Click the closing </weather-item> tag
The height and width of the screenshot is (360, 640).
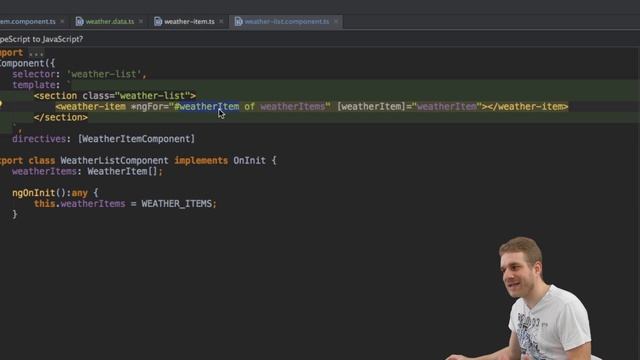pyautogui.click(x=528, y=107)
